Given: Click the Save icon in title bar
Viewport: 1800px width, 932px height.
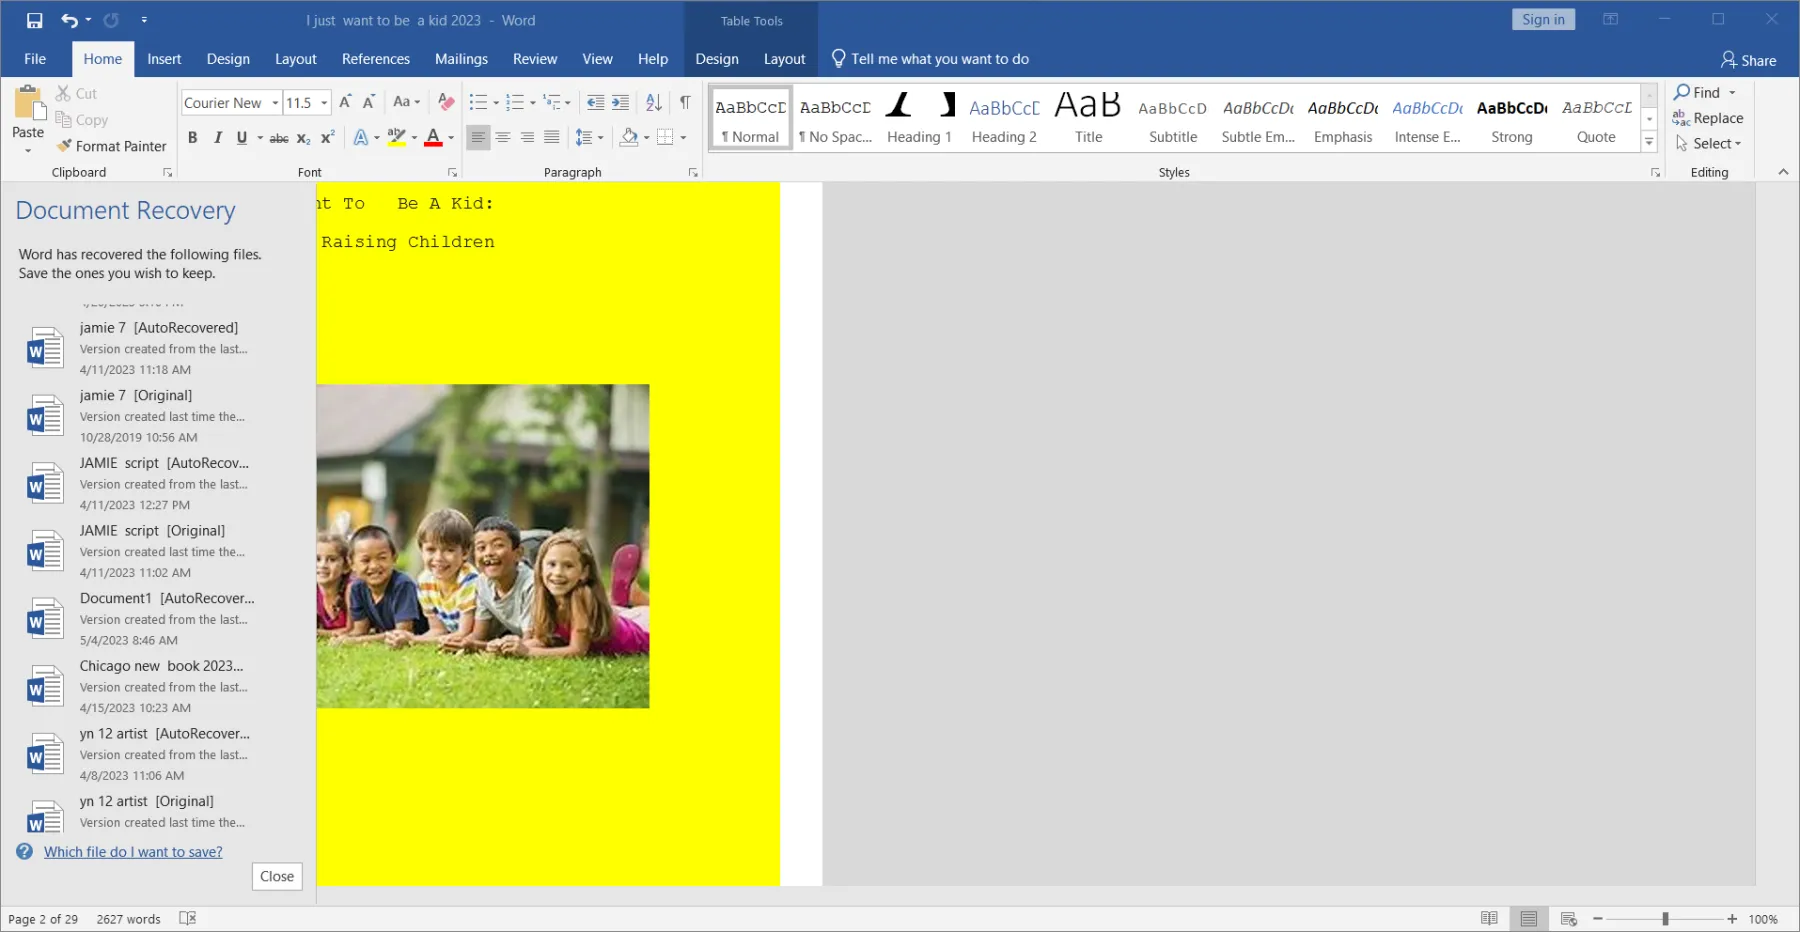Looking at the screenshot, I should tap(35, 20).
